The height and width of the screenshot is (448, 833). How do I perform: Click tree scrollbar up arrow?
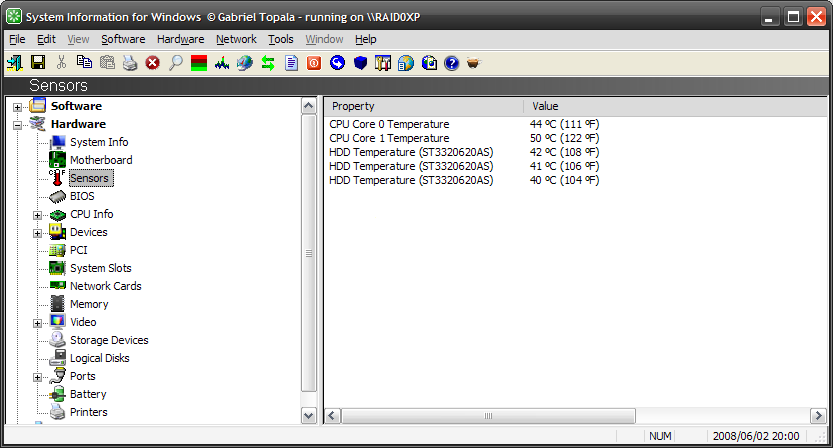[x=309, y=106]
